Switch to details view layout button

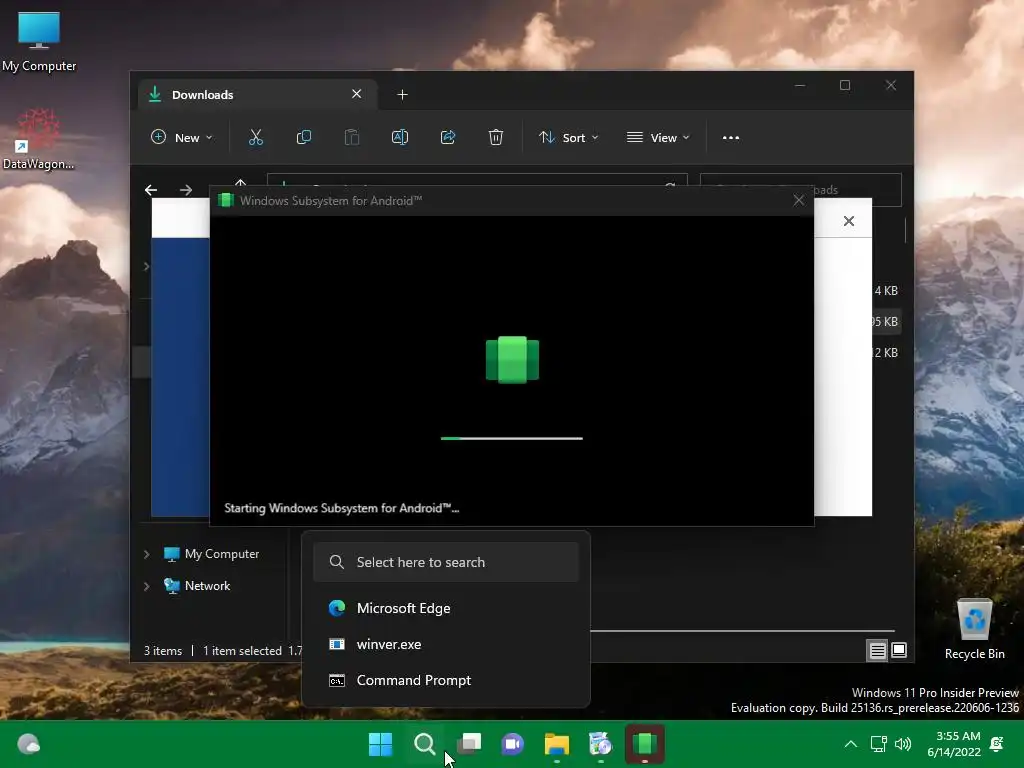pos(877,650)
